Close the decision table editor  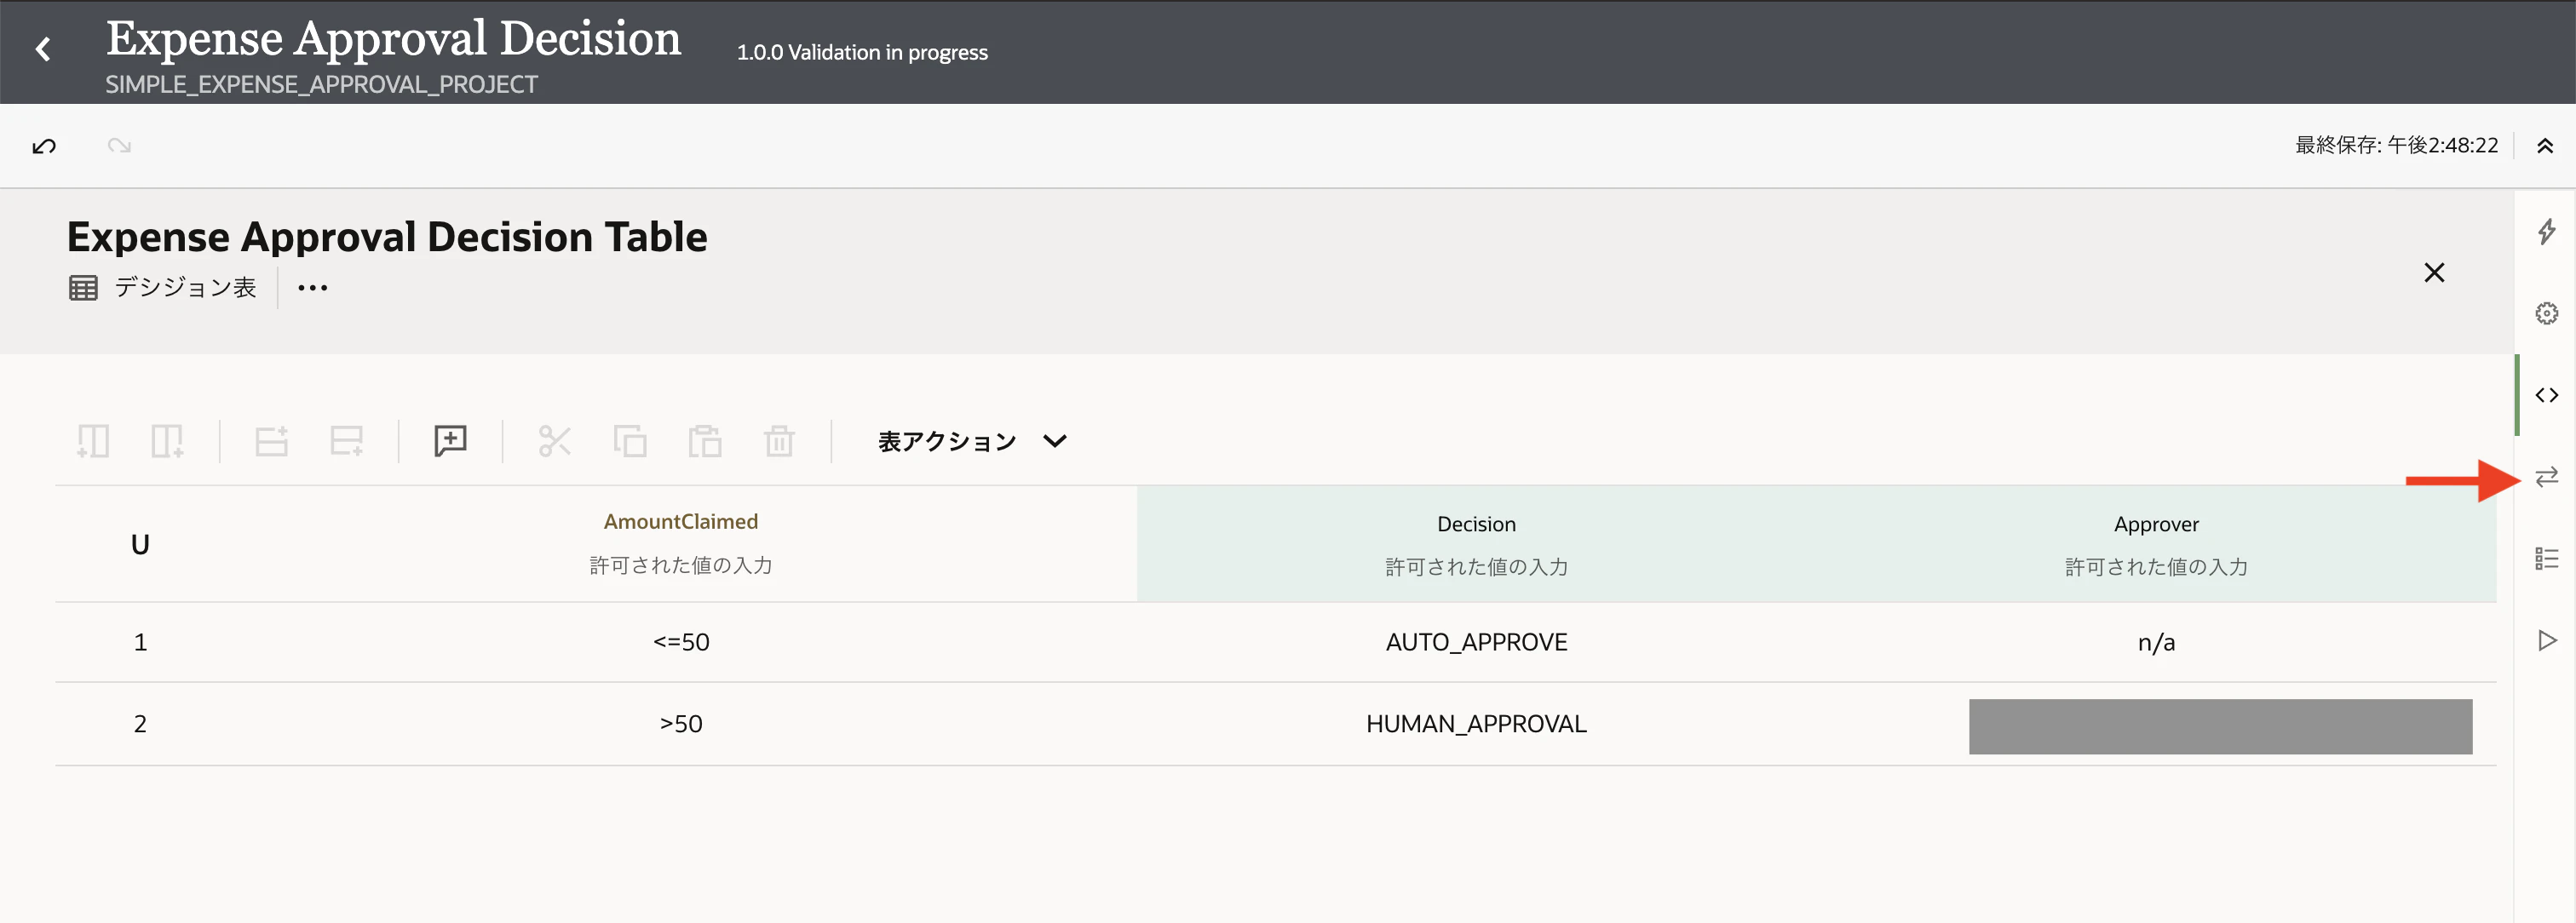(x=2434, y=272)
